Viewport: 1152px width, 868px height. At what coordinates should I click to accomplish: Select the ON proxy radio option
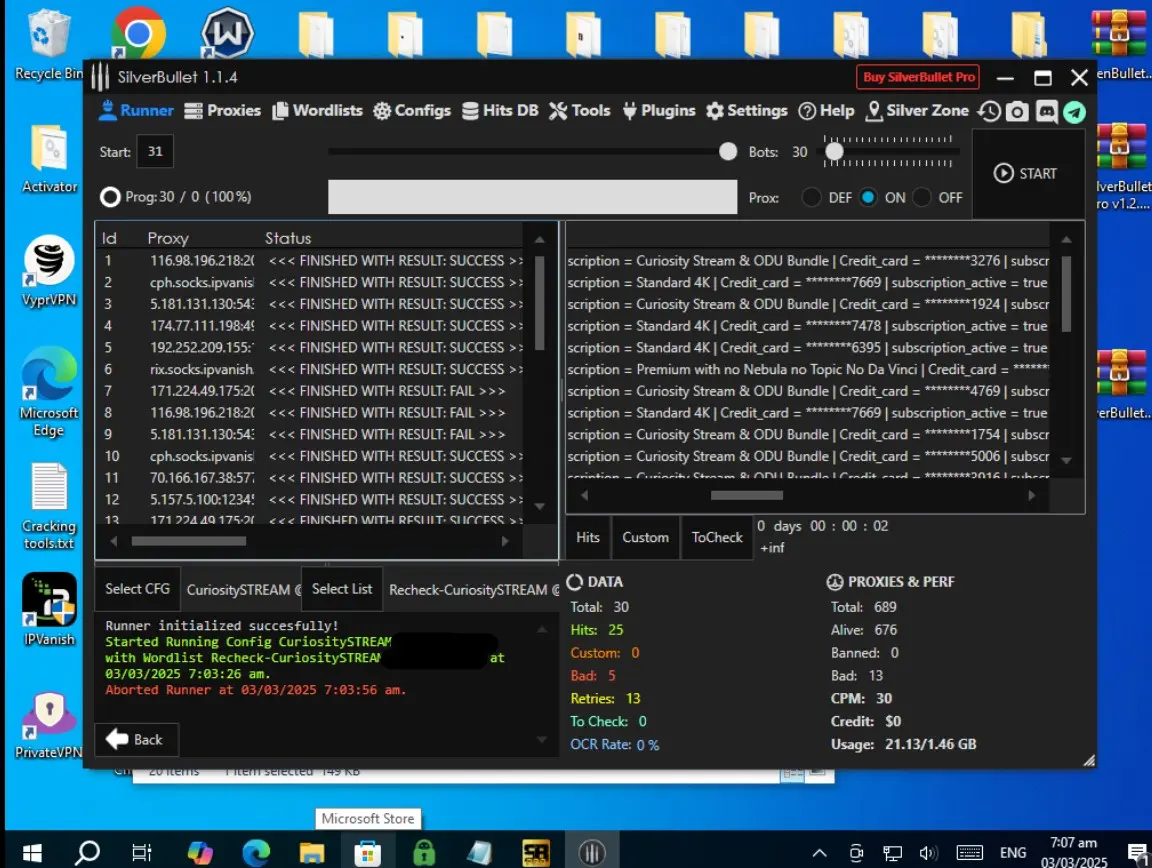pos(868,197)
